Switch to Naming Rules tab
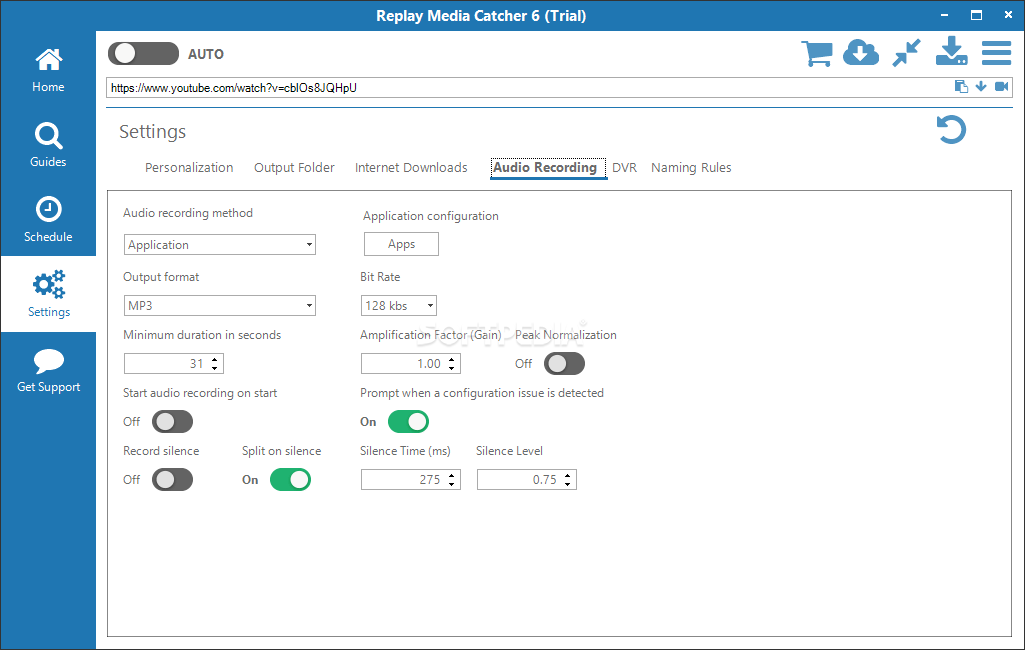 691,167
